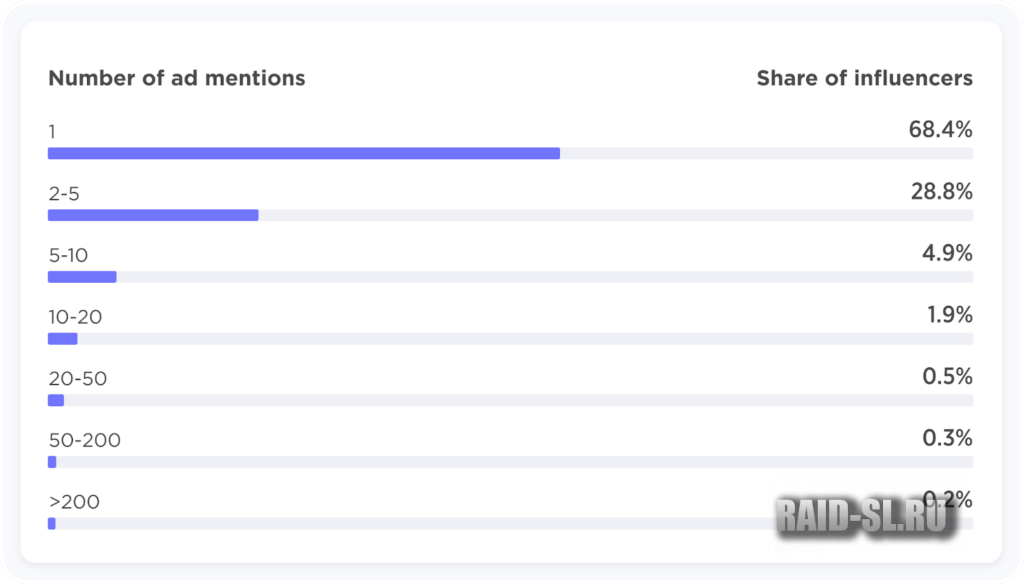Click the blue bar for 5-10 mentions
The width and height of the screenshot is (1024, 584).
[82, 277]
